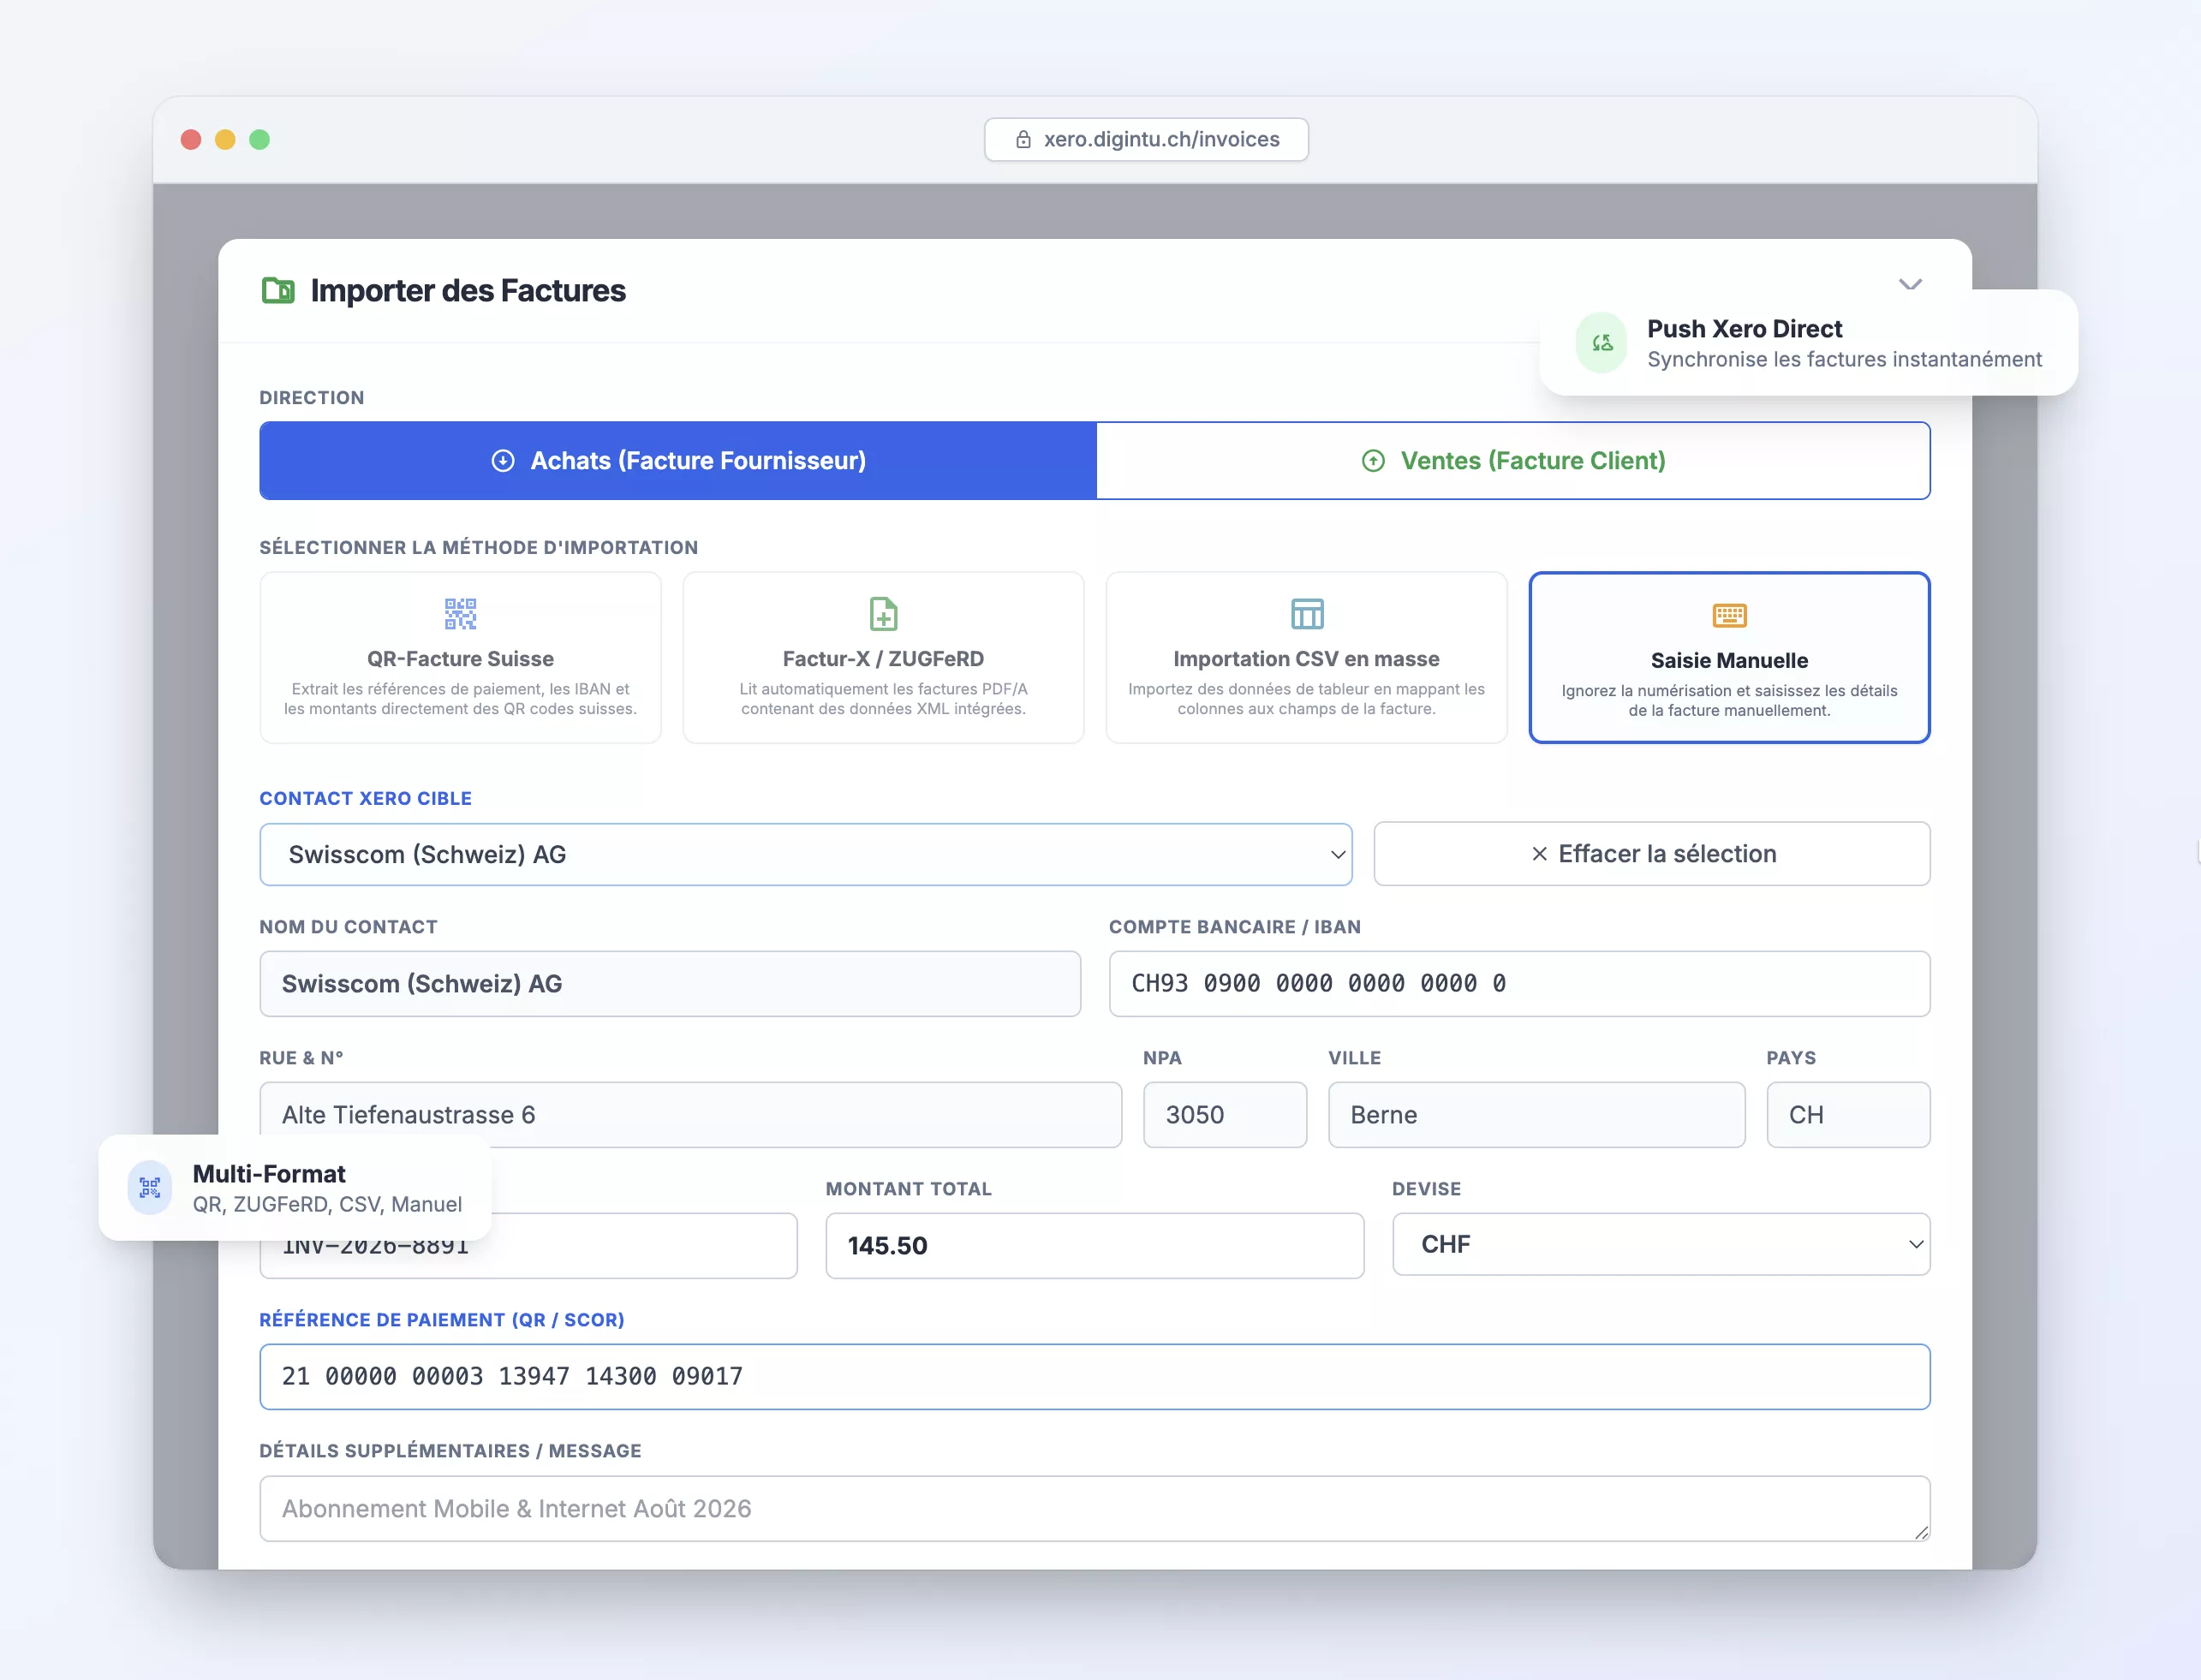The height and width of the screenshot is (1680, 2201).
Task: Click the Compte bancaire / IBAN label
Action: pyautogui.click(x=1235, y=926)
